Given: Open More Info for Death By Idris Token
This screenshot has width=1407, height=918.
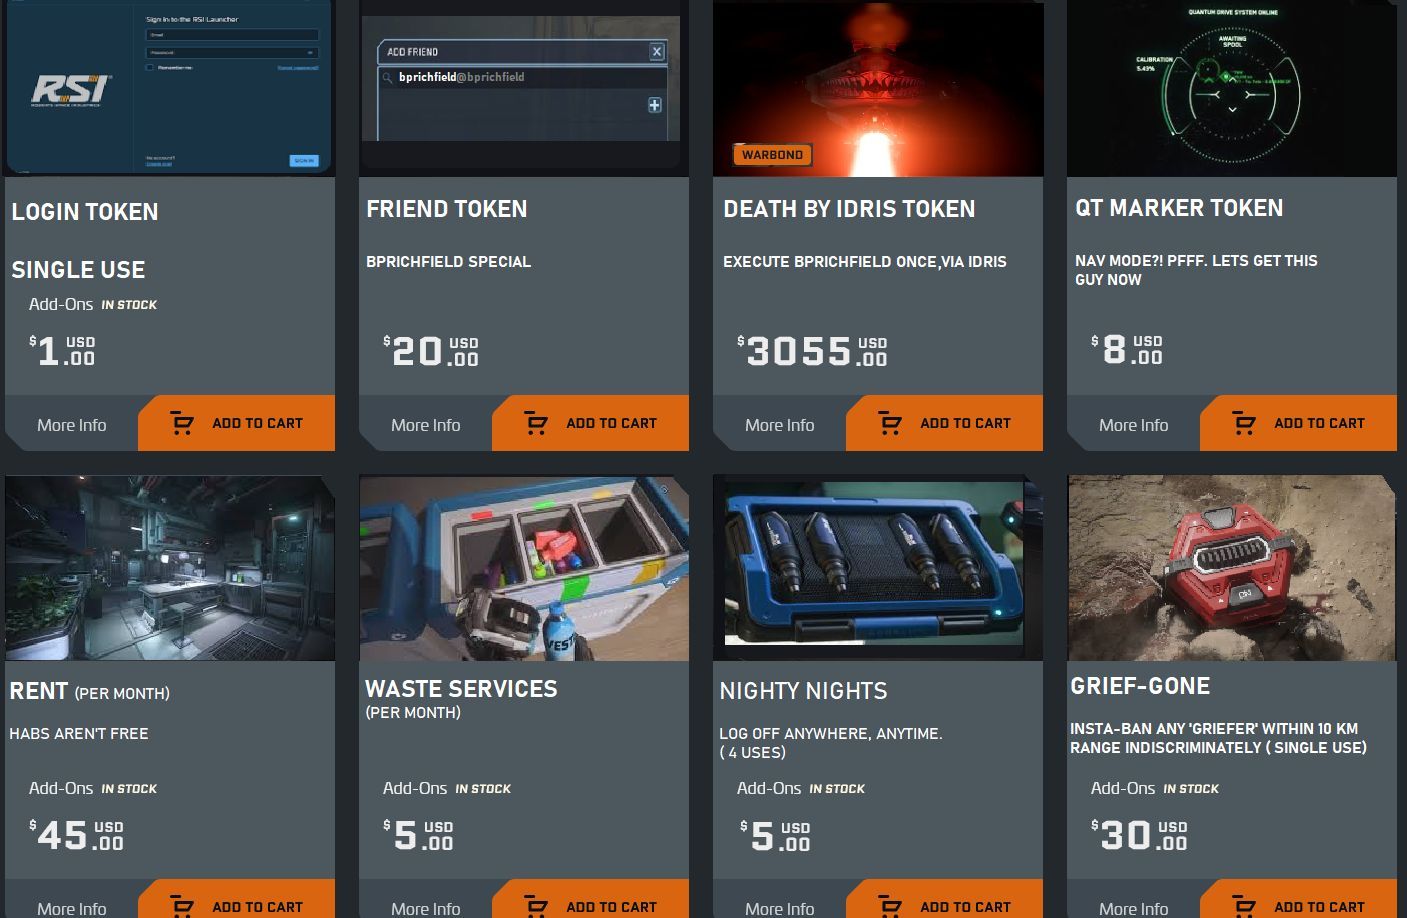Looking at the screenshot, I should [x=780, y=425].
